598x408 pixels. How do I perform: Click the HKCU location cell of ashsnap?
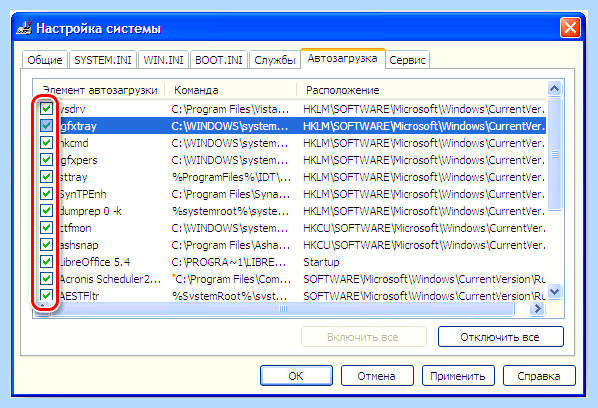click(424, 245)
